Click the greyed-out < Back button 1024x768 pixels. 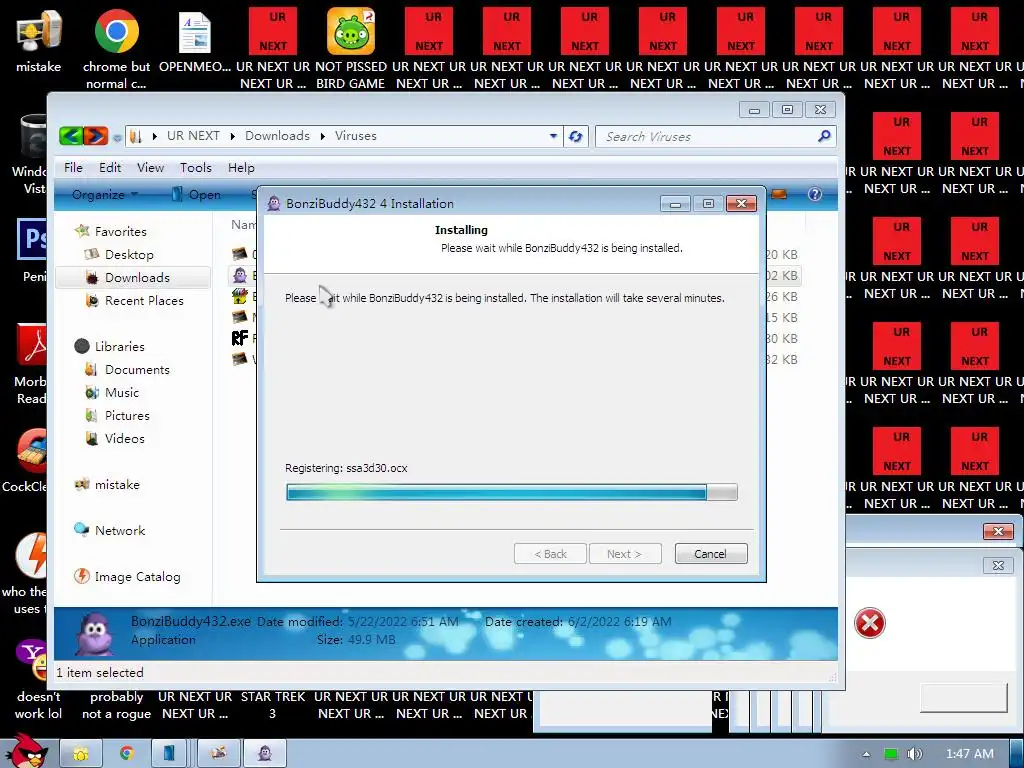[x=550, y=554]
